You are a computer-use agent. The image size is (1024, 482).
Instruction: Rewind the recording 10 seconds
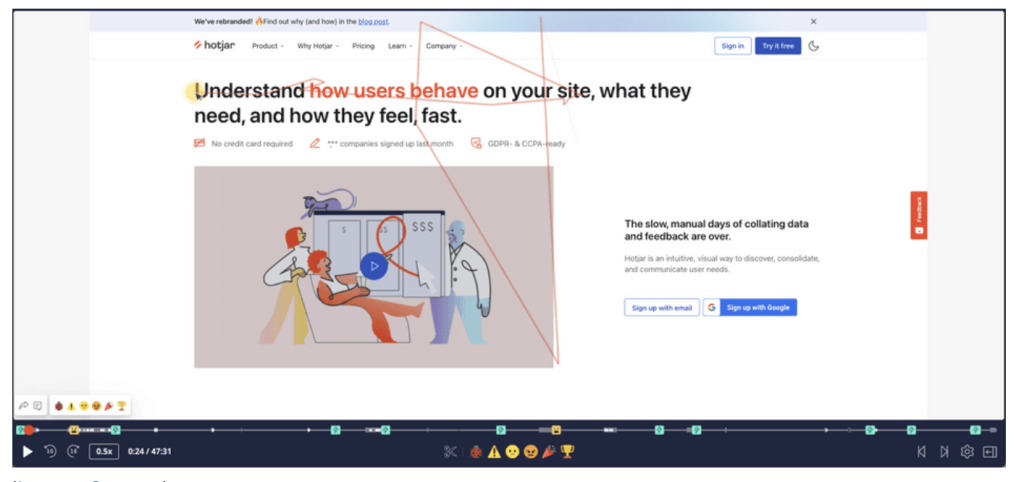[50, 452]
